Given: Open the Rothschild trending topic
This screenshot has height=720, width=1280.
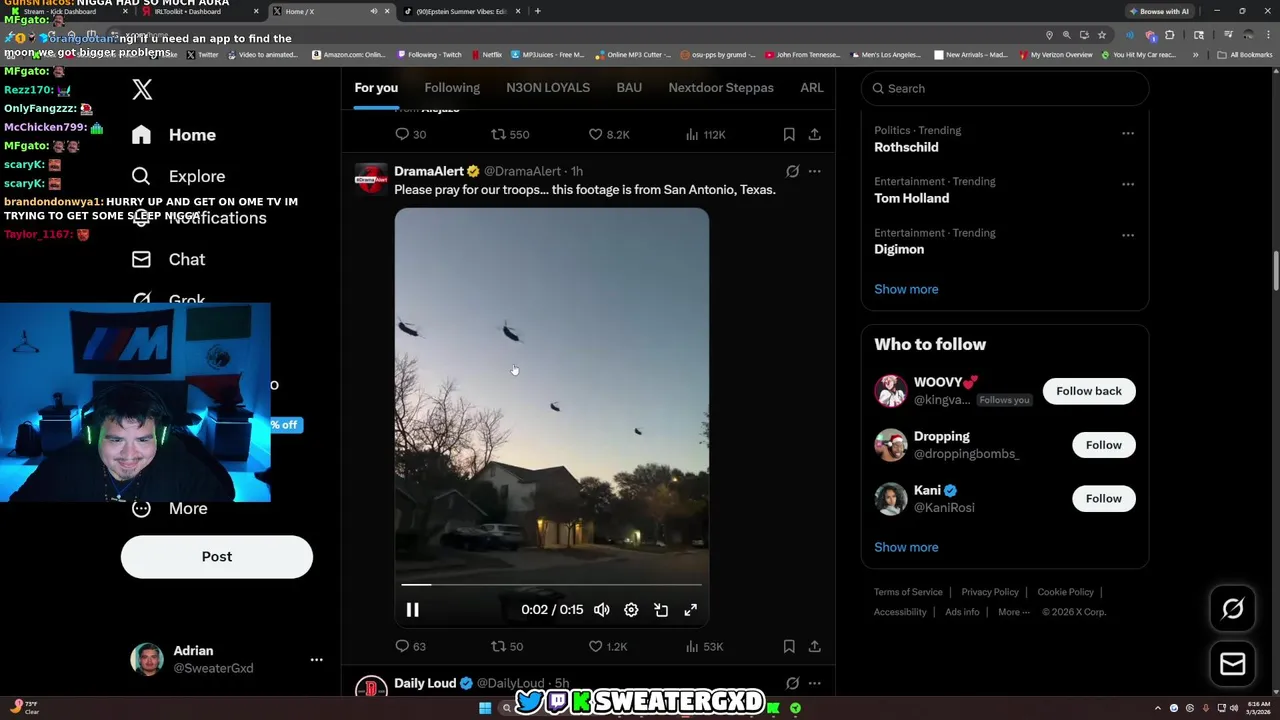Looking at the screenshot, I should pyautogui.click(x=906, y=147).
